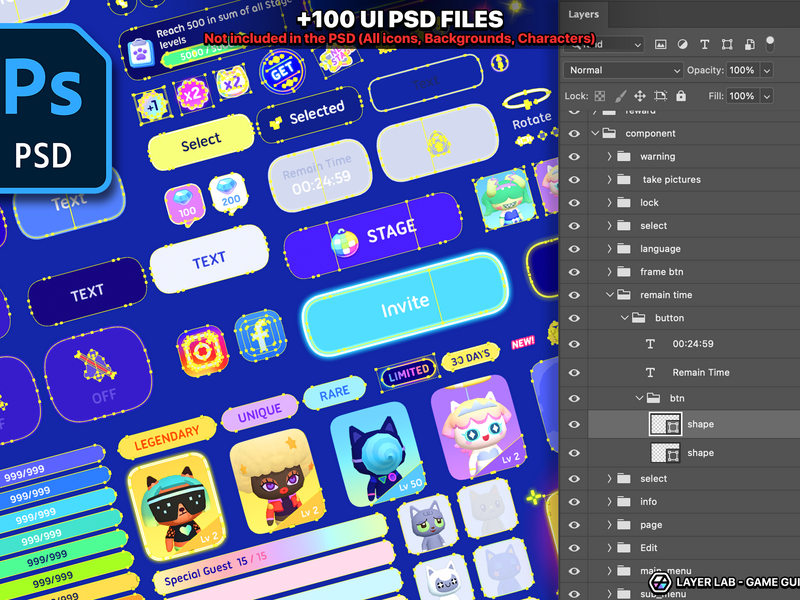
Task: Expand the warning group
Action: click(609, 156)
